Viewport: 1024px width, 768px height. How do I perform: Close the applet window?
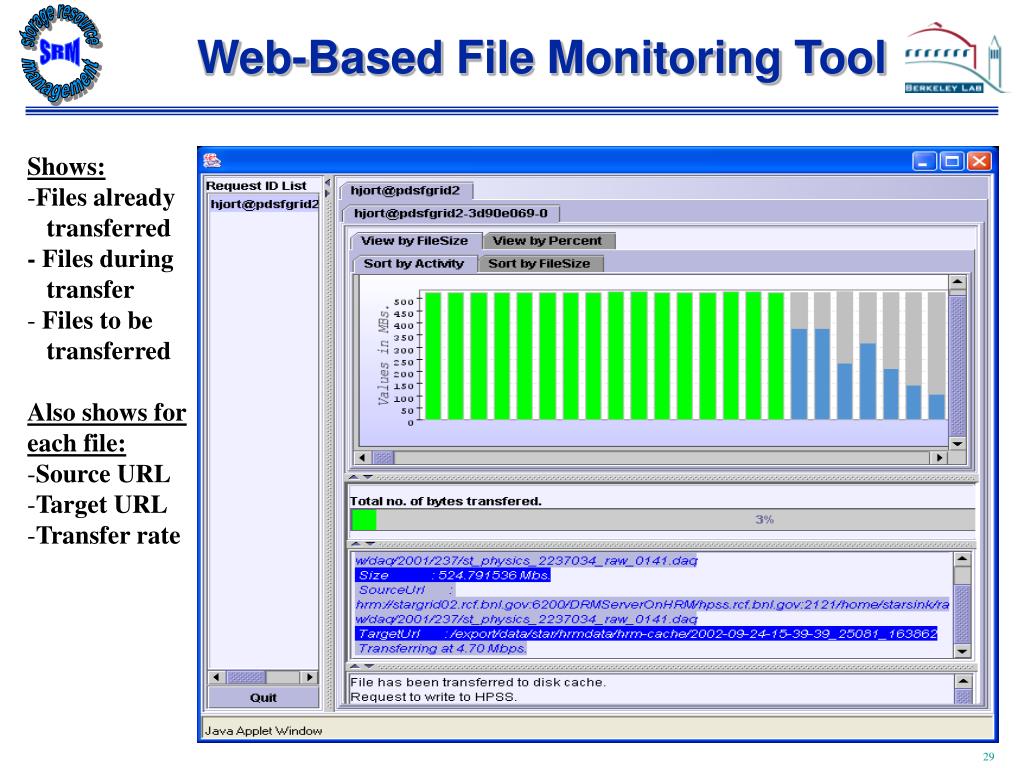pos(979,161)
